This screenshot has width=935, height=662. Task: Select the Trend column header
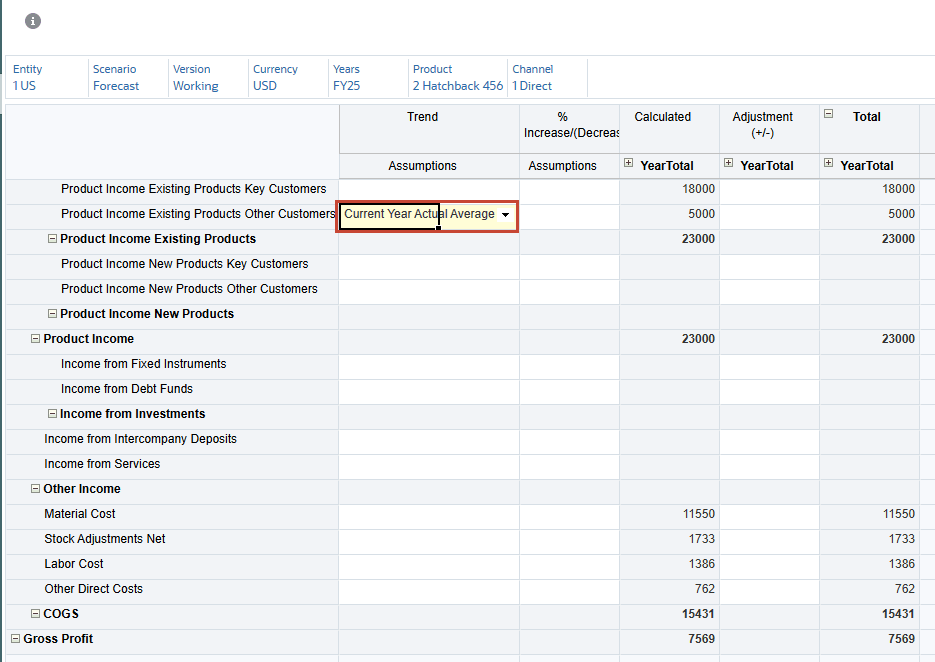coord(429,129)
